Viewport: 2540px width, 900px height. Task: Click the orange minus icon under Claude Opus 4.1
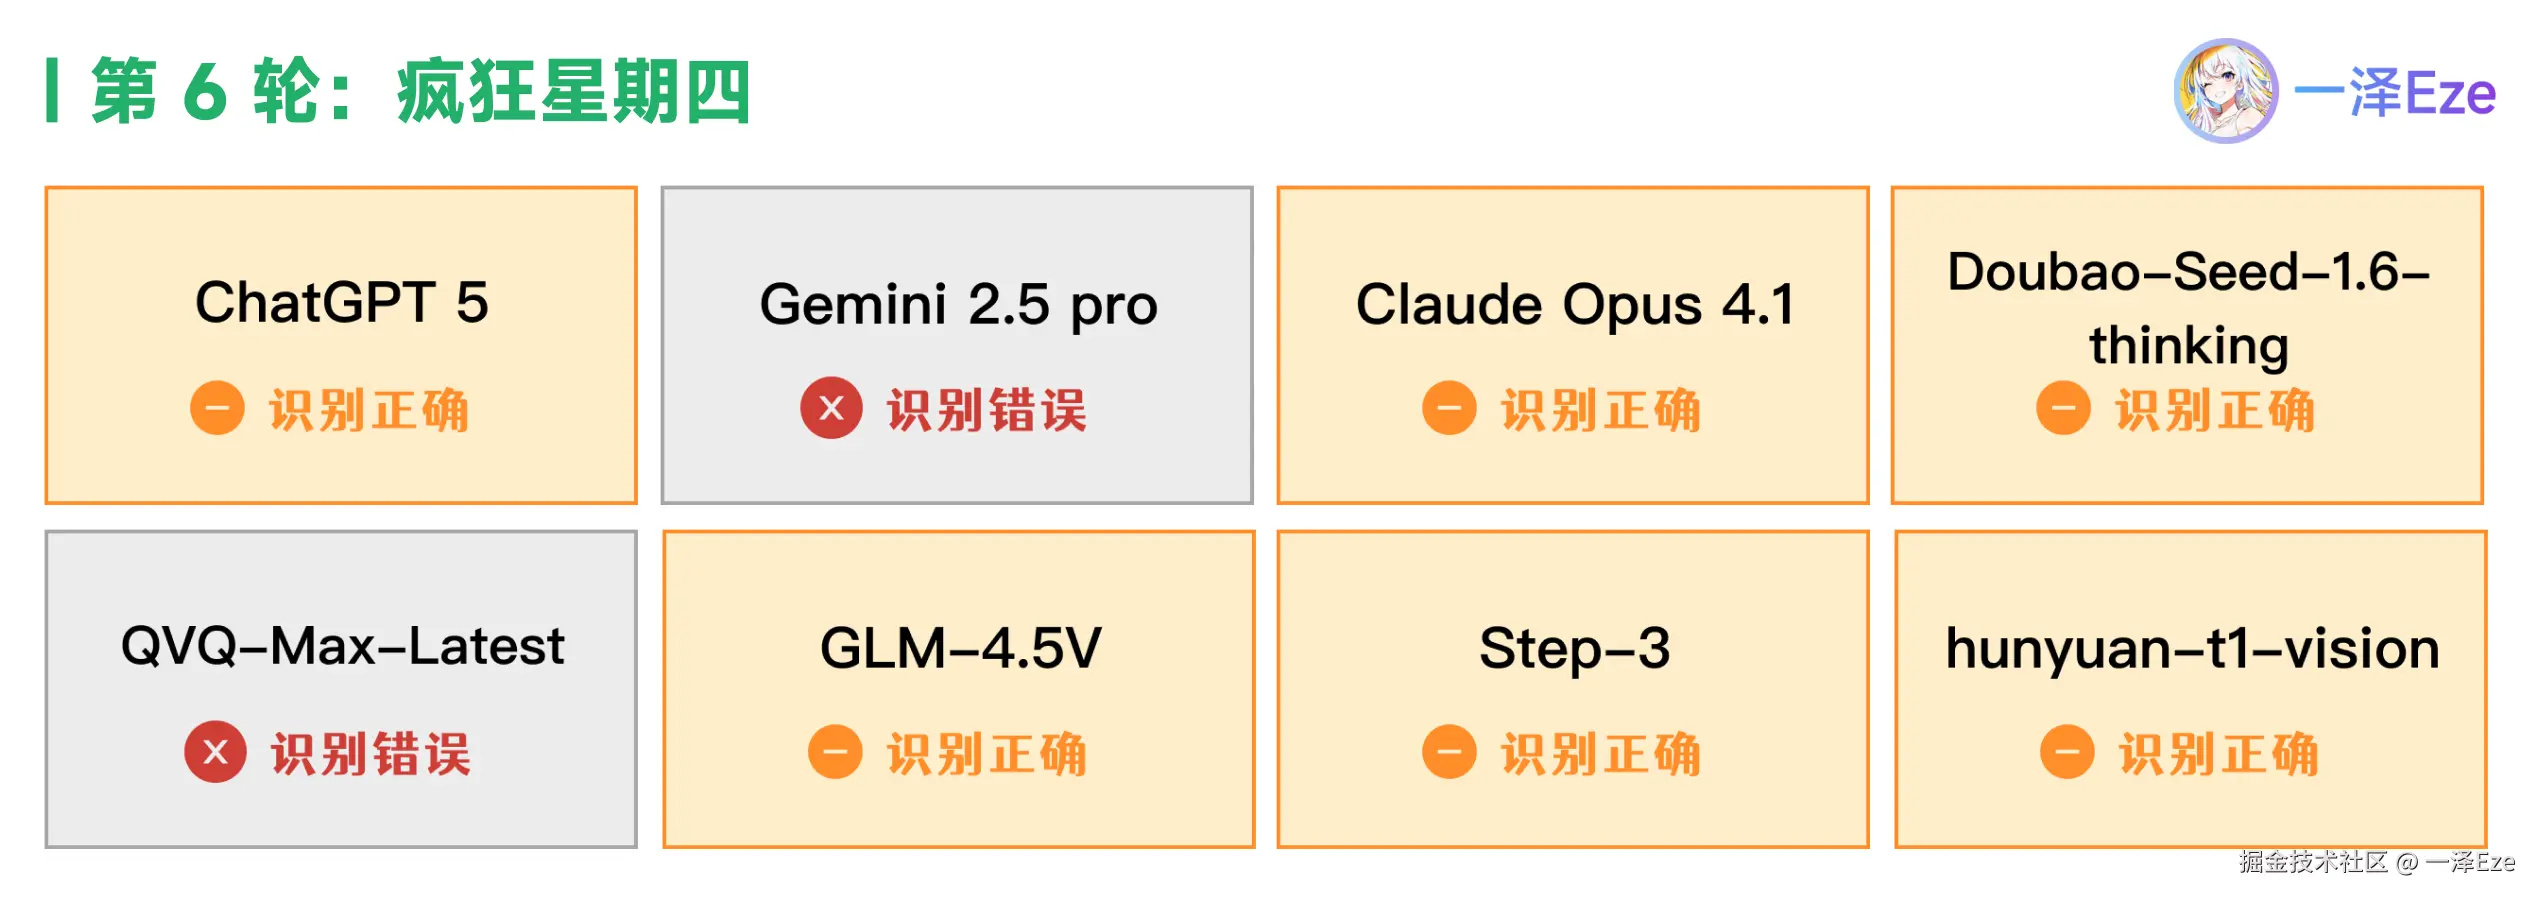[1449, 408]
